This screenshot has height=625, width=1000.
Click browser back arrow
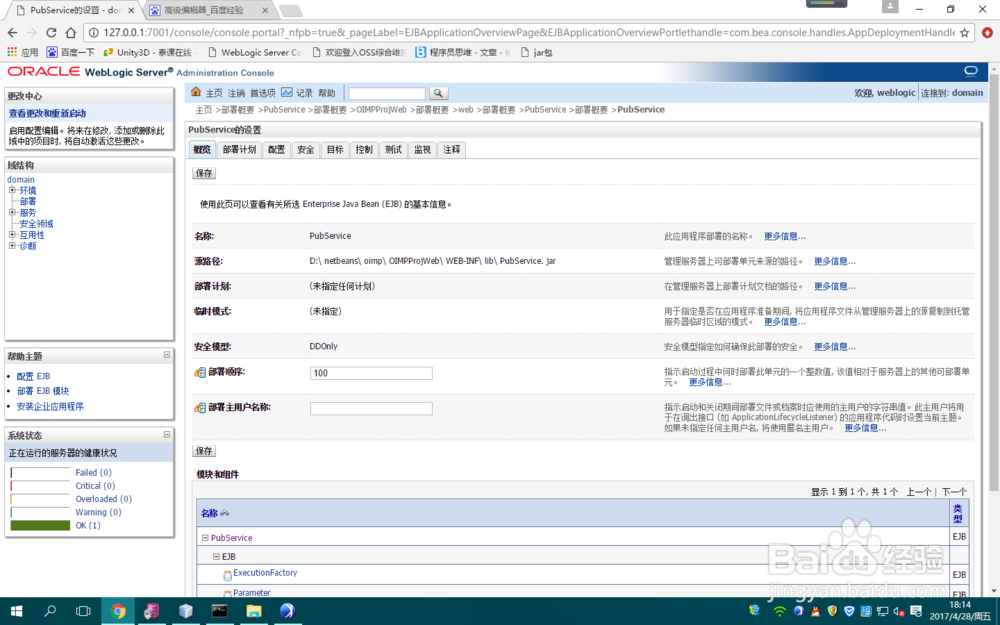pos(13,33)
